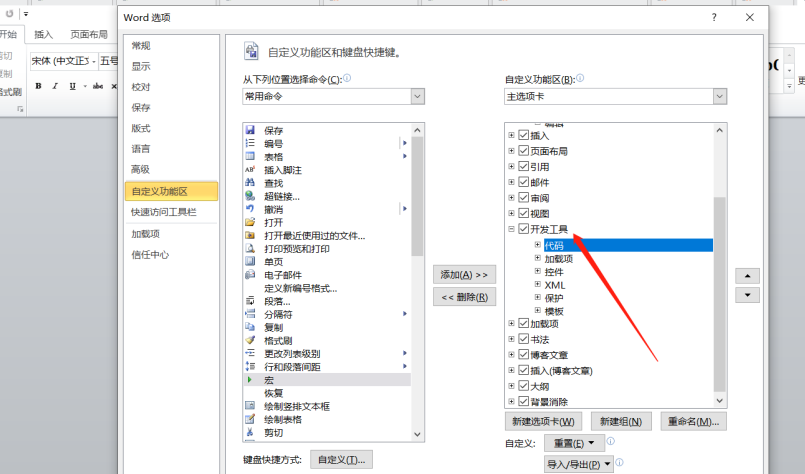Viewport: 805px width, 474px height.
Task: Open the 常用命令 command source dropdown
Action: 418,96
